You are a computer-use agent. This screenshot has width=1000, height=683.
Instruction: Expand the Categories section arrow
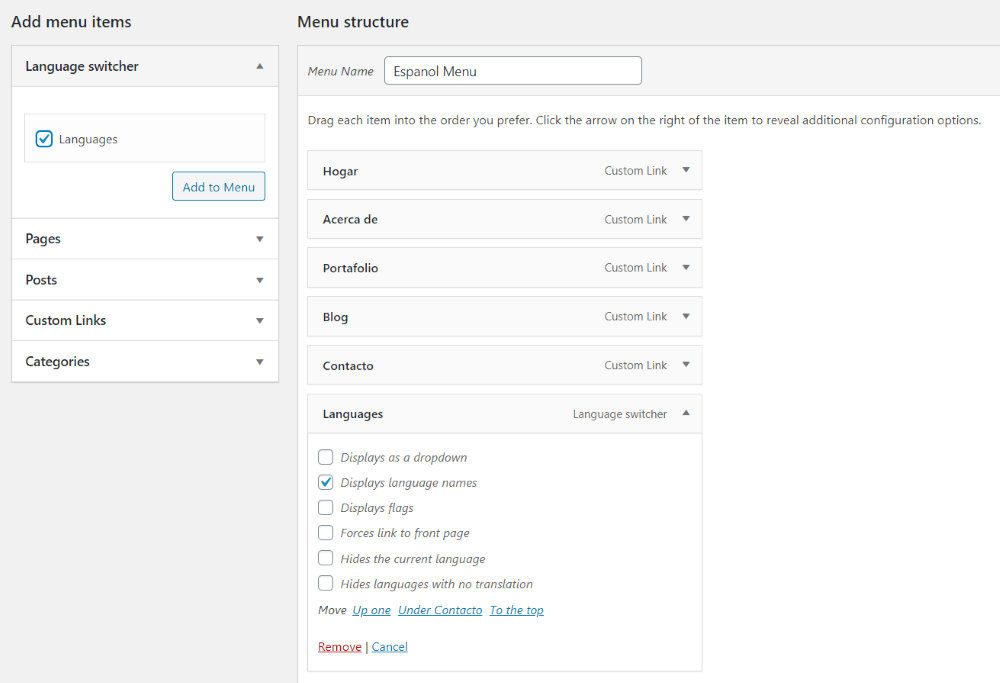(x=260, y=362)
